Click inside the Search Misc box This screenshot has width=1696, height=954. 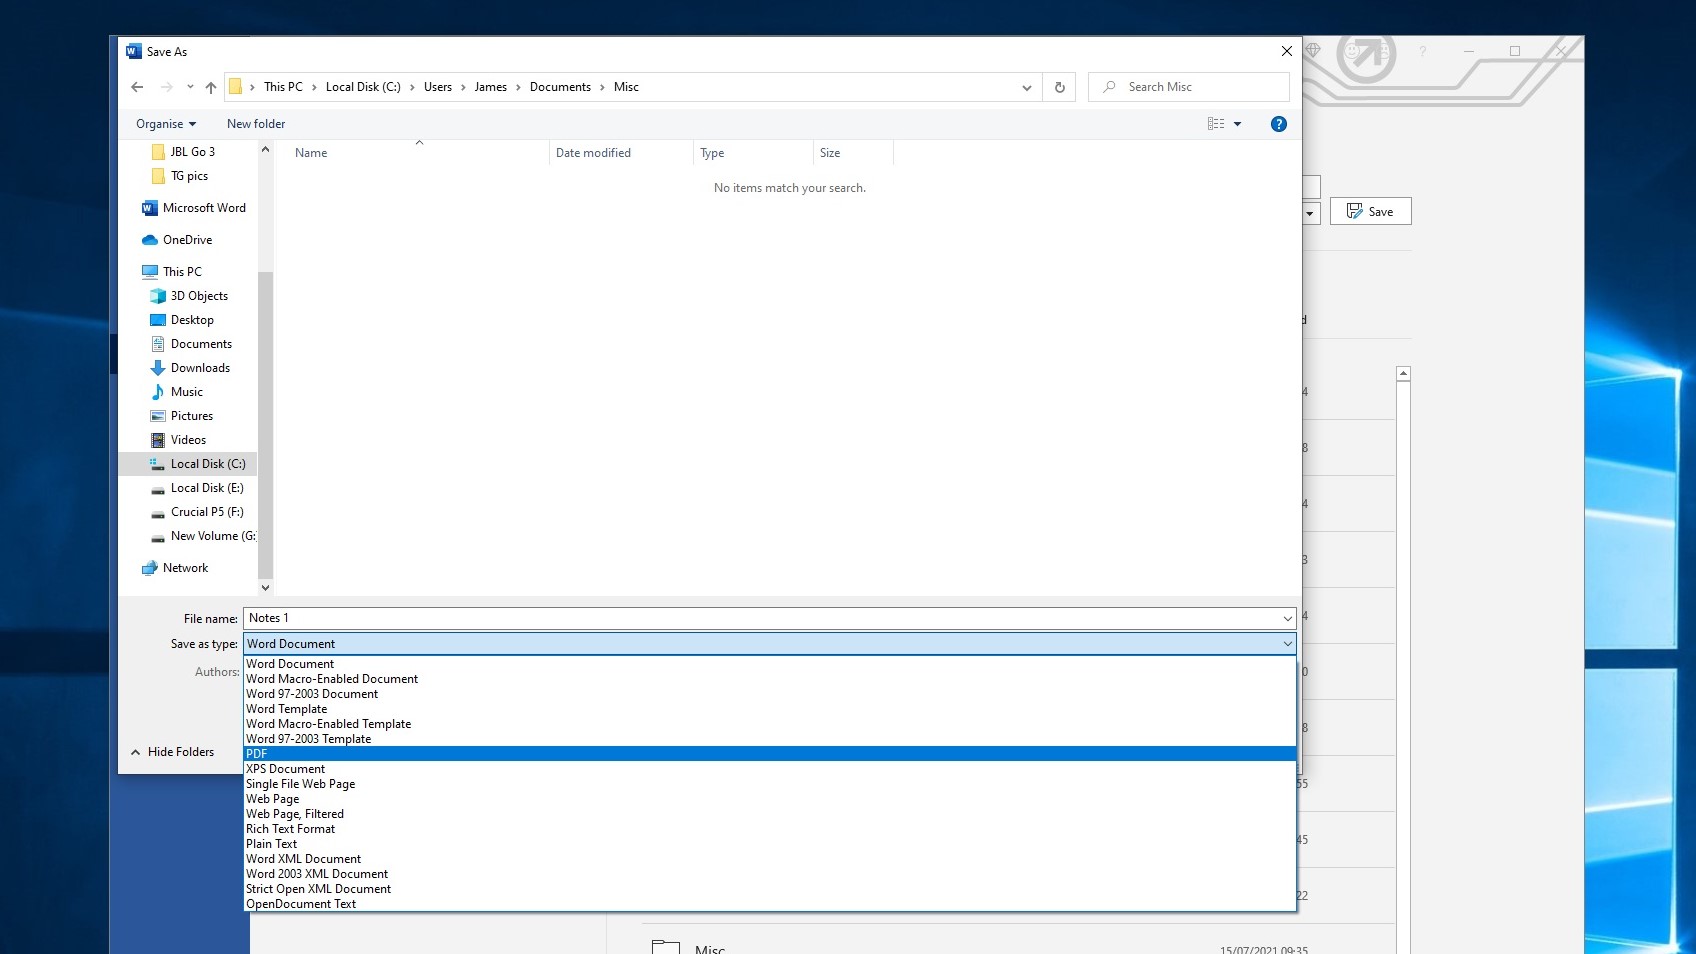click(1188, 87)
